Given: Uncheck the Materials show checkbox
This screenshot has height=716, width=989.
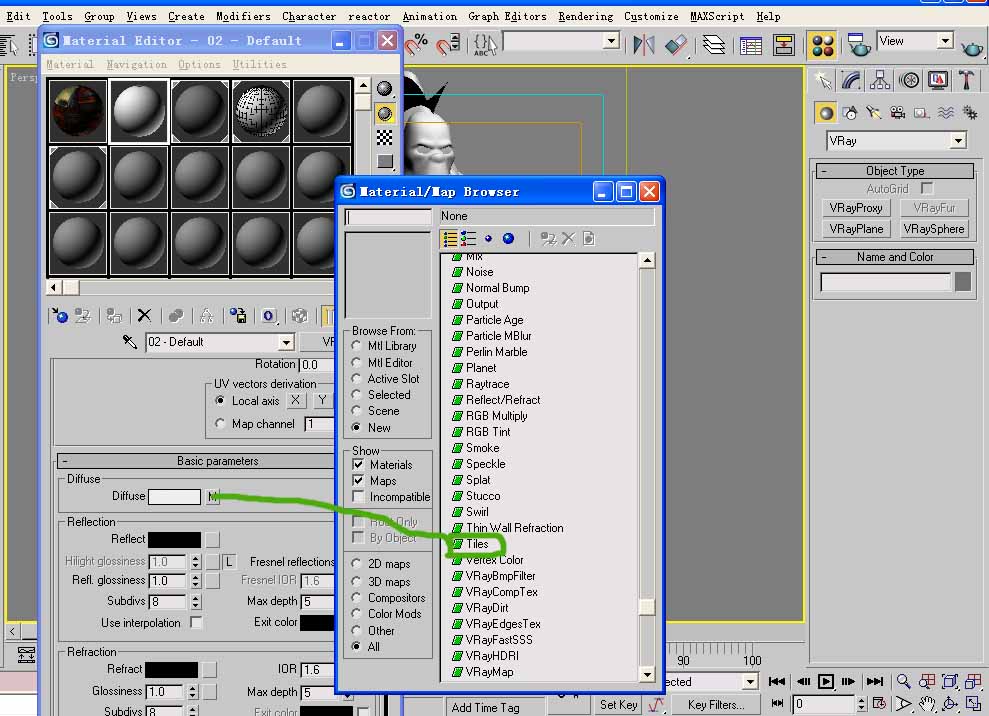Looking at the screenshot, I should point(358,465).
